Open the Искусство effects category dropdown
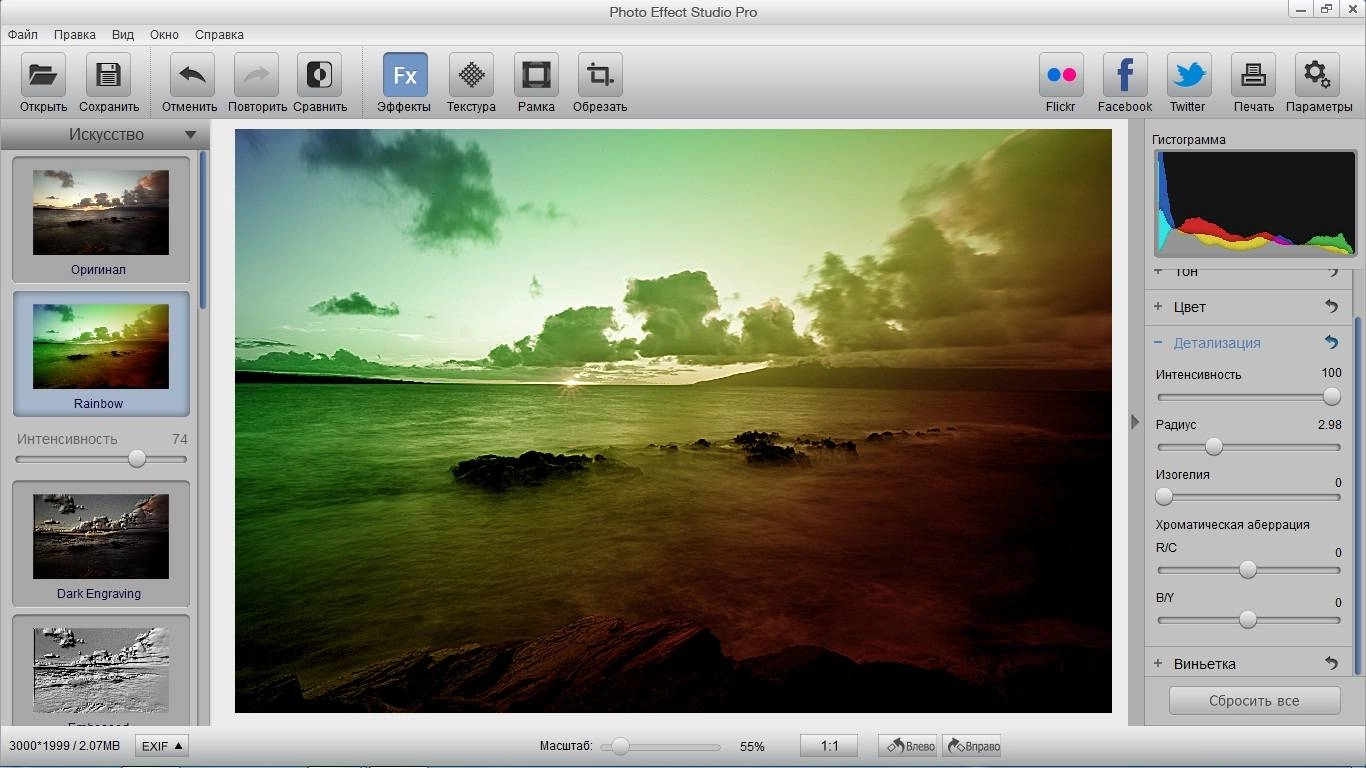This screenshot has height=768, width=1366. (x=105, y=134)
